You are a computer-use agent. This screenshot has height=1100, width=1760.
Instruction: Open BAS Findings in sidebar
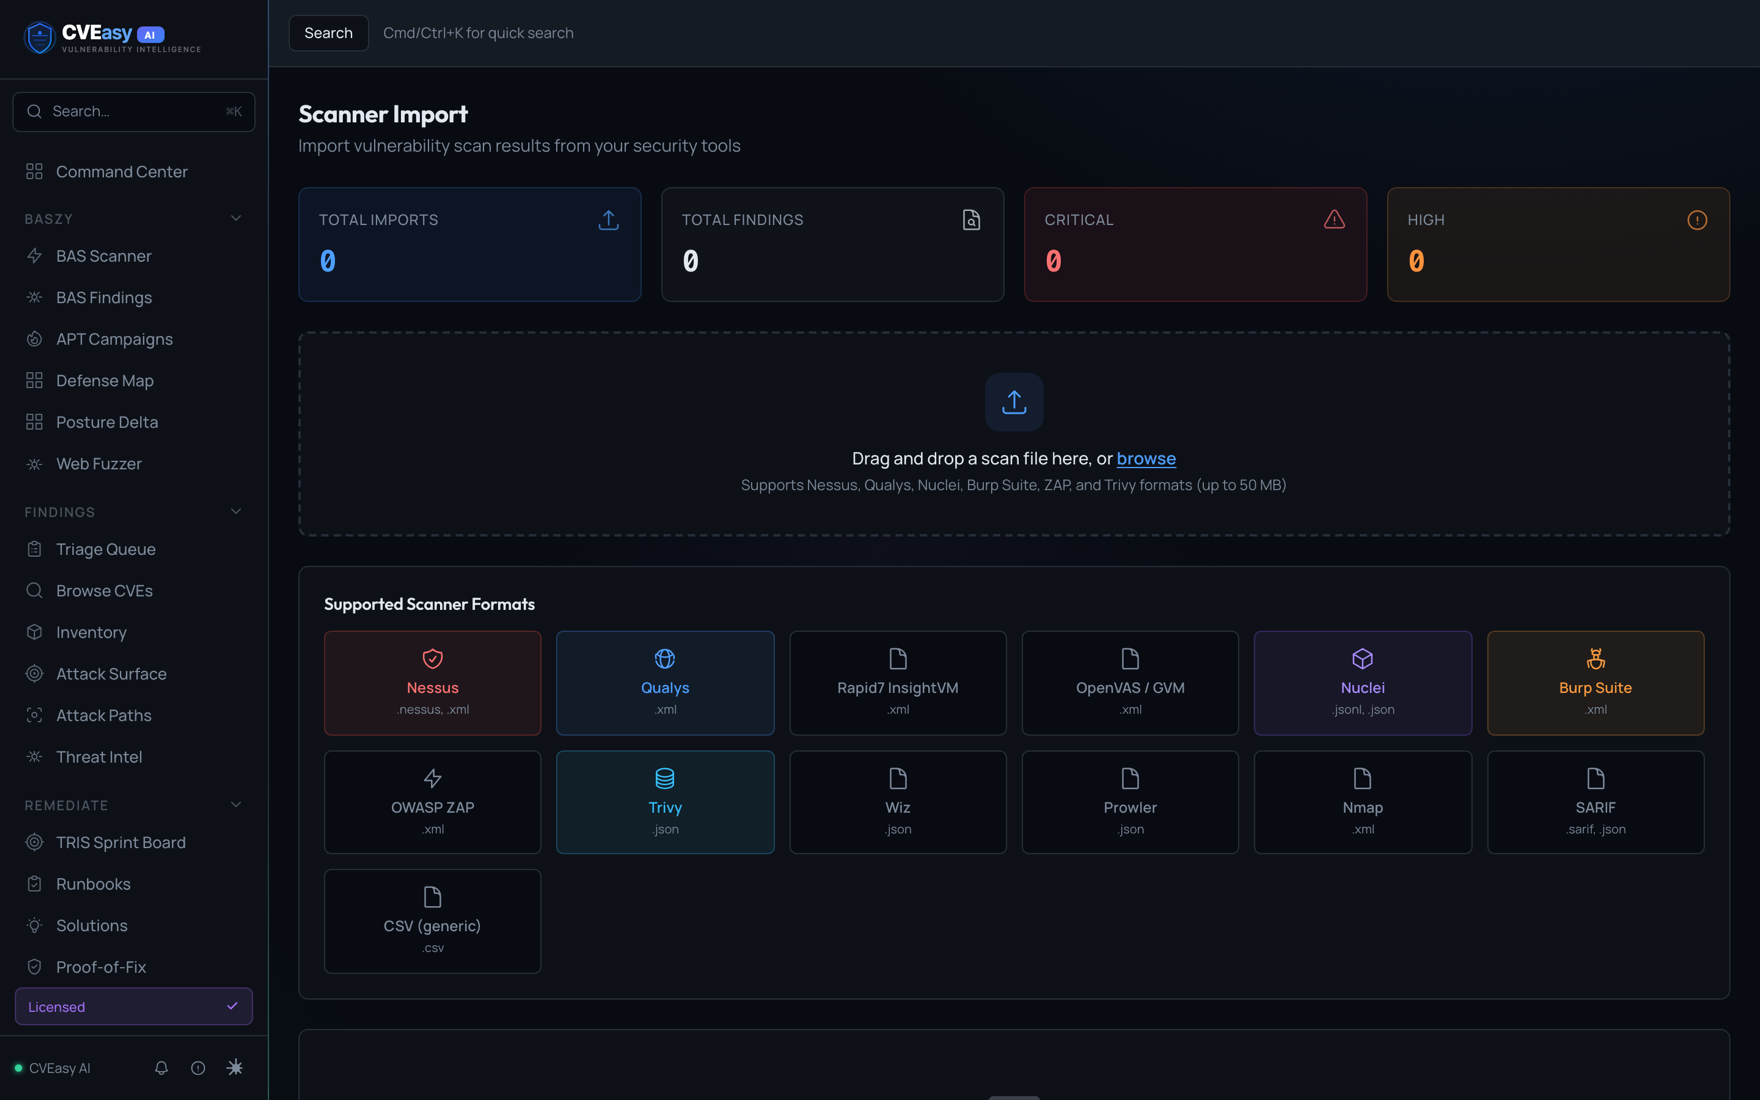pos(134,298)
